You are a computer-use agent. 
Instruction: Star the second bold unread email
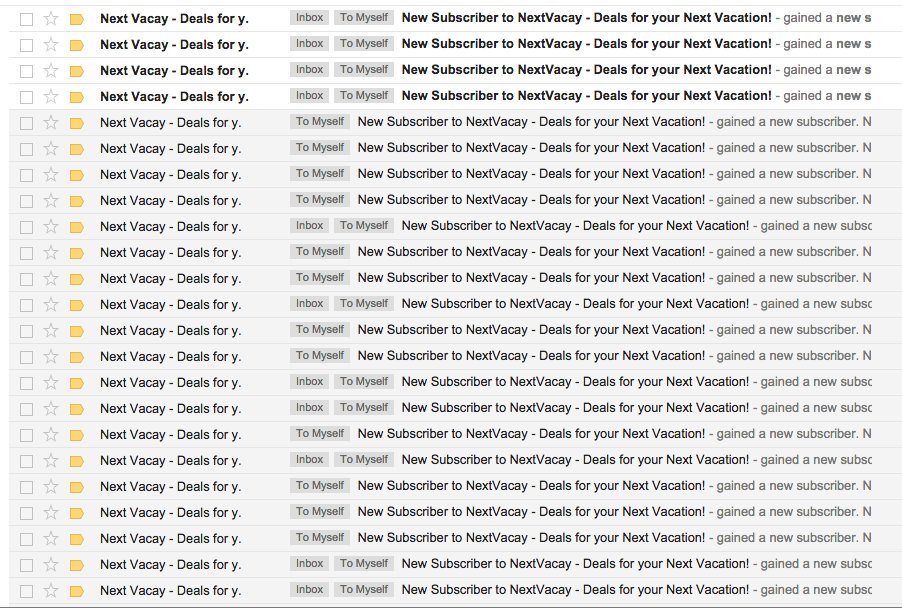pos(51,45)
